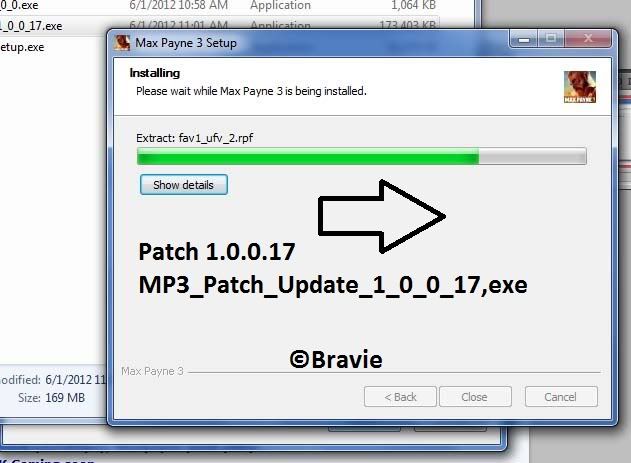Show details of the installation
Screen dimensions: 631x463
point(184,185)
